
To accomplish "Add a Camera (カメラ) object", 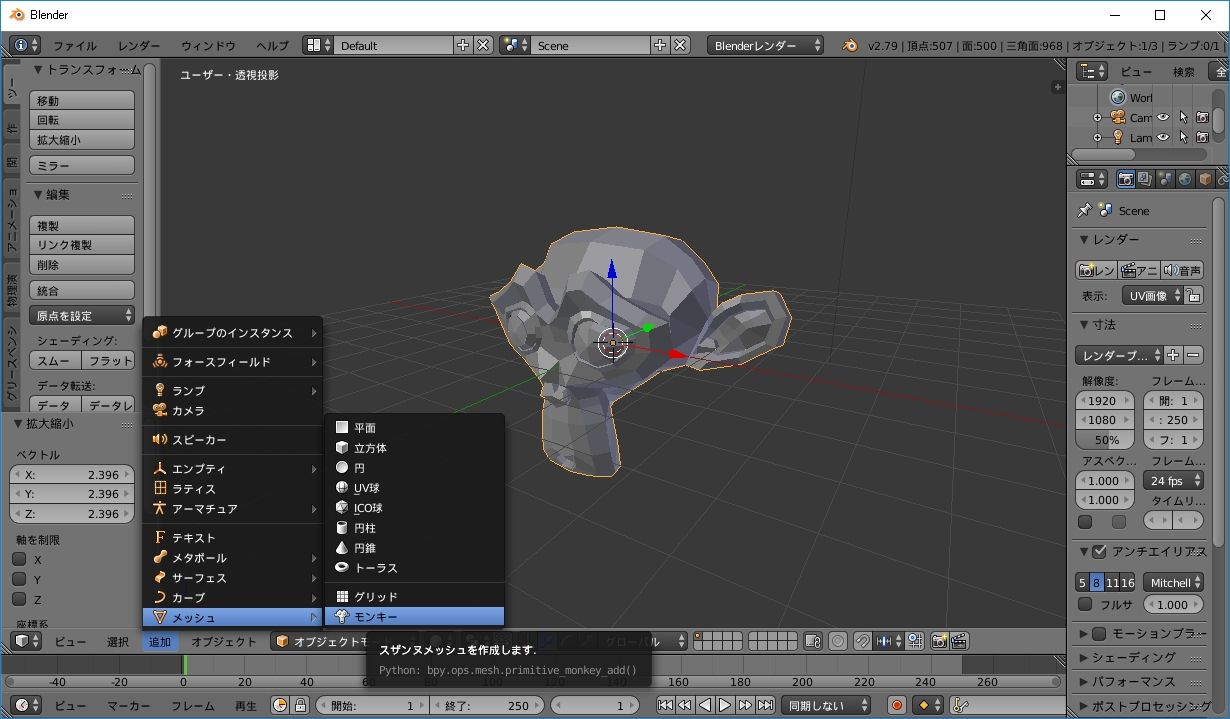I will tap(233, 411).
